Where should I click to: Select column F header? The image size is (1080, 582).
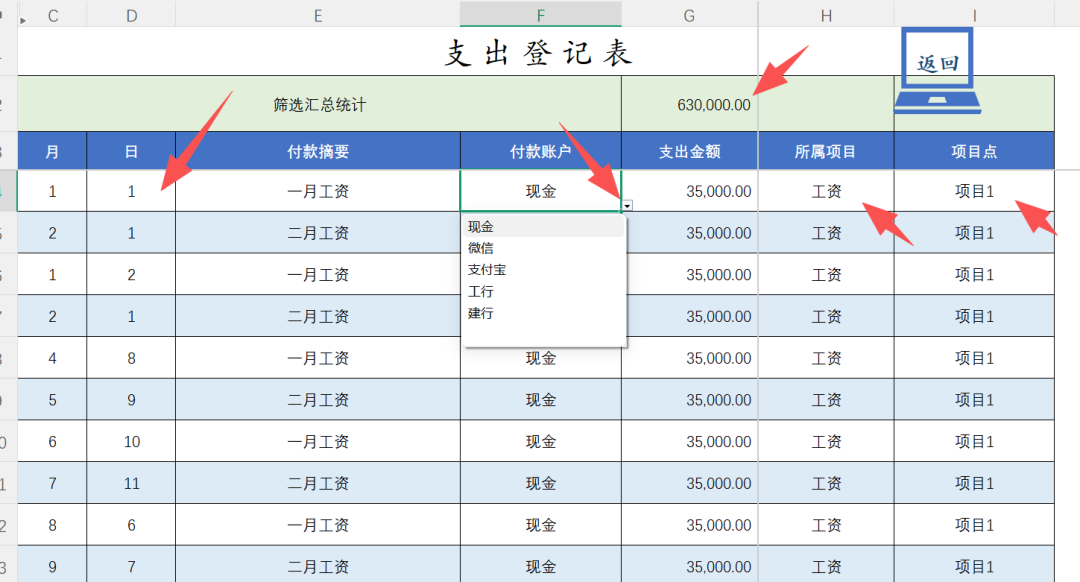point(540,14)
